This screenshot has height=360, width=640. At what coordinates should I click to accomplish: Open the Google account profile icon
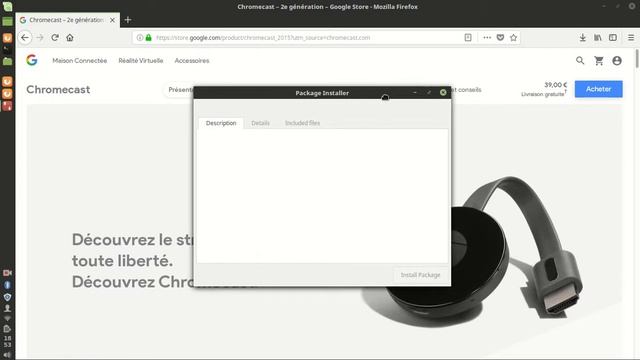point(617,60)
